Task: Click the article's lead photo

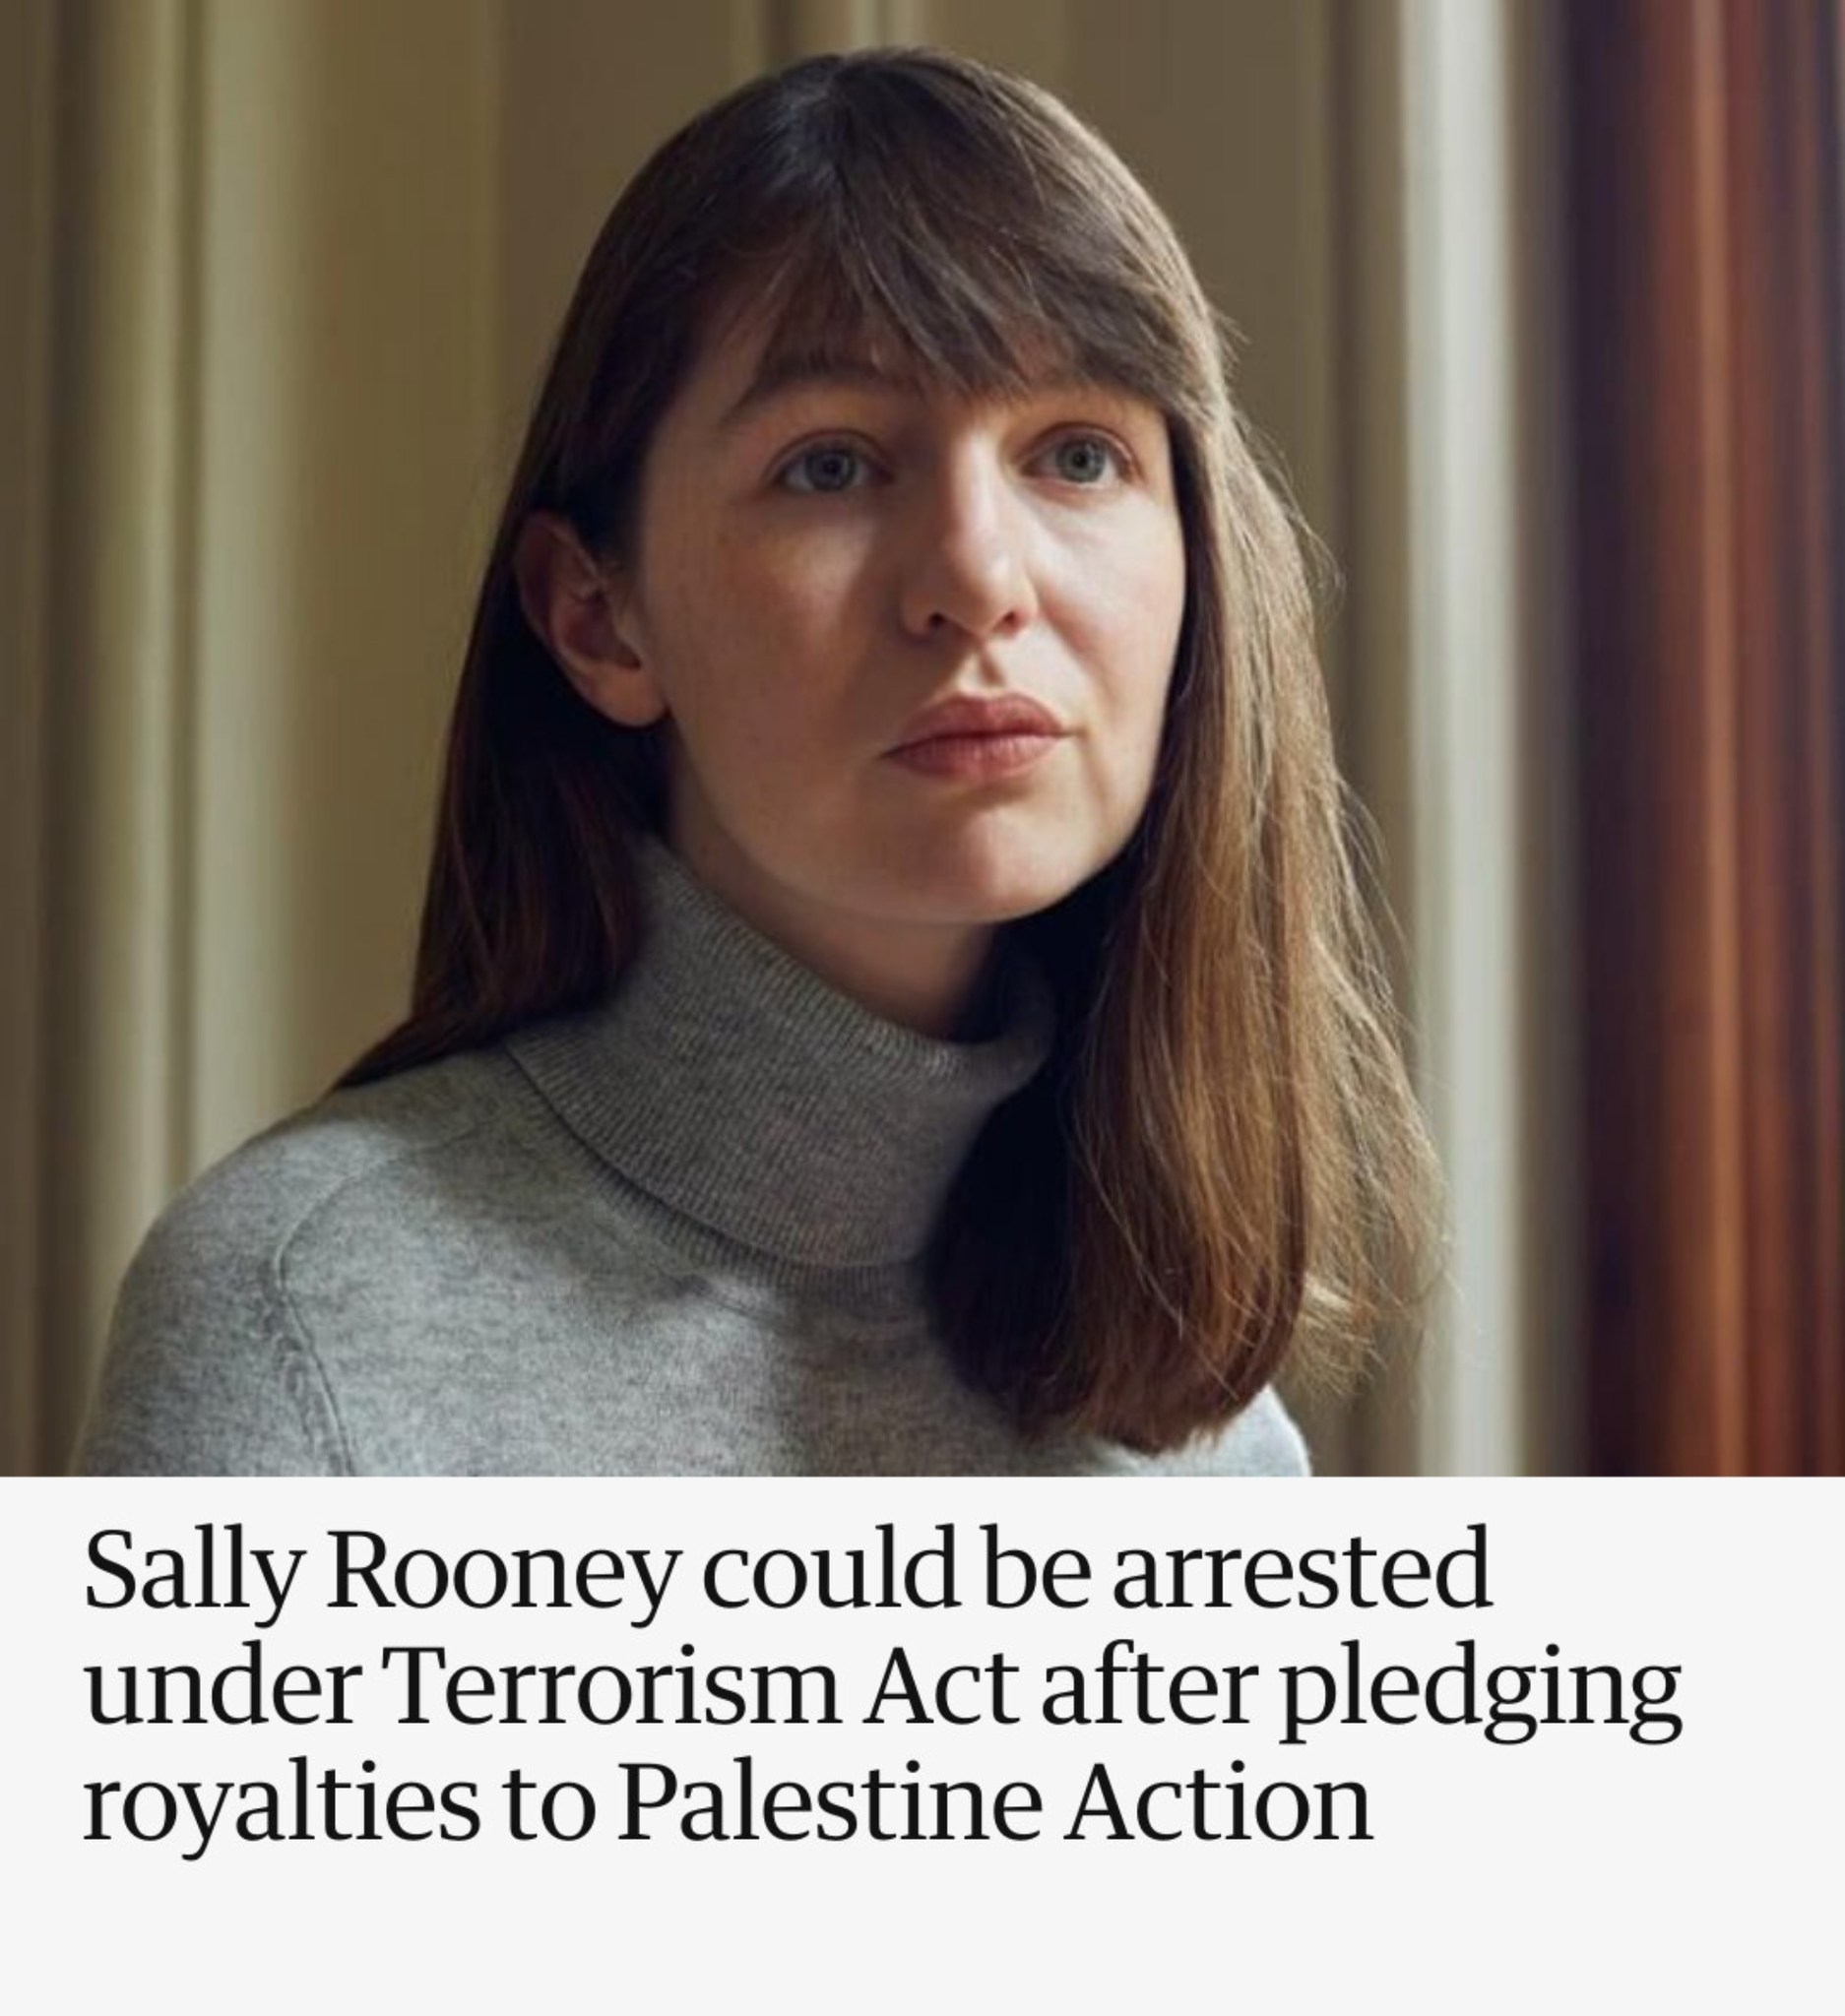Action: (x=922, y=737)
